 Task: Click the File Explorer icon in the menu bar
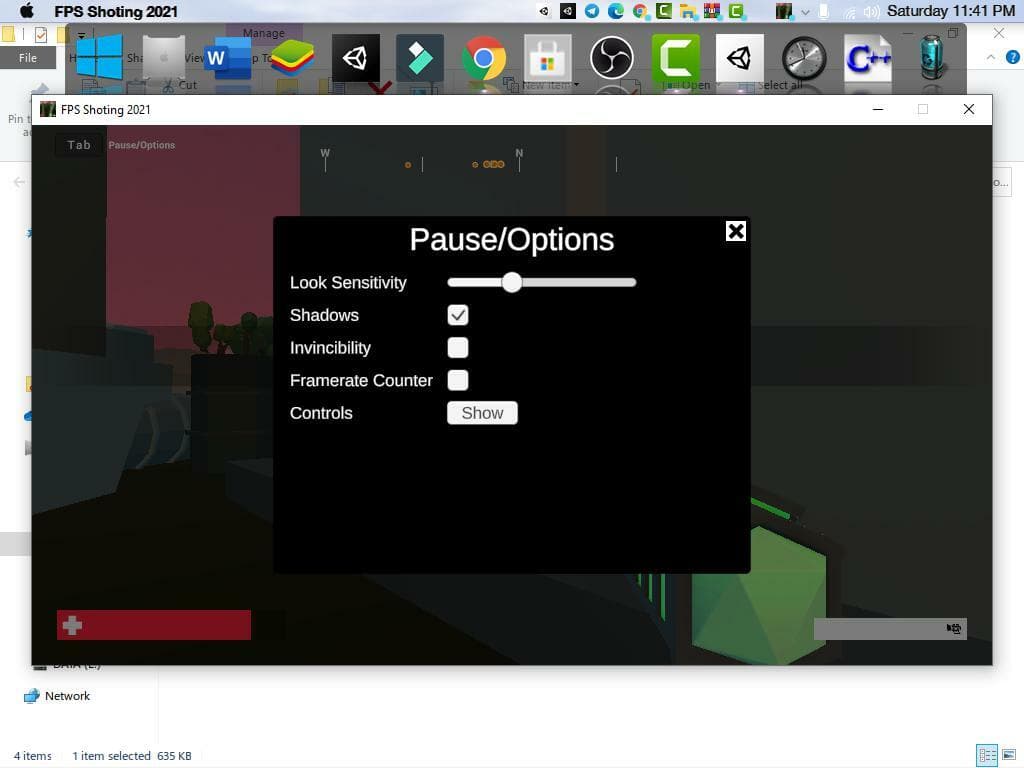[688, 10]
